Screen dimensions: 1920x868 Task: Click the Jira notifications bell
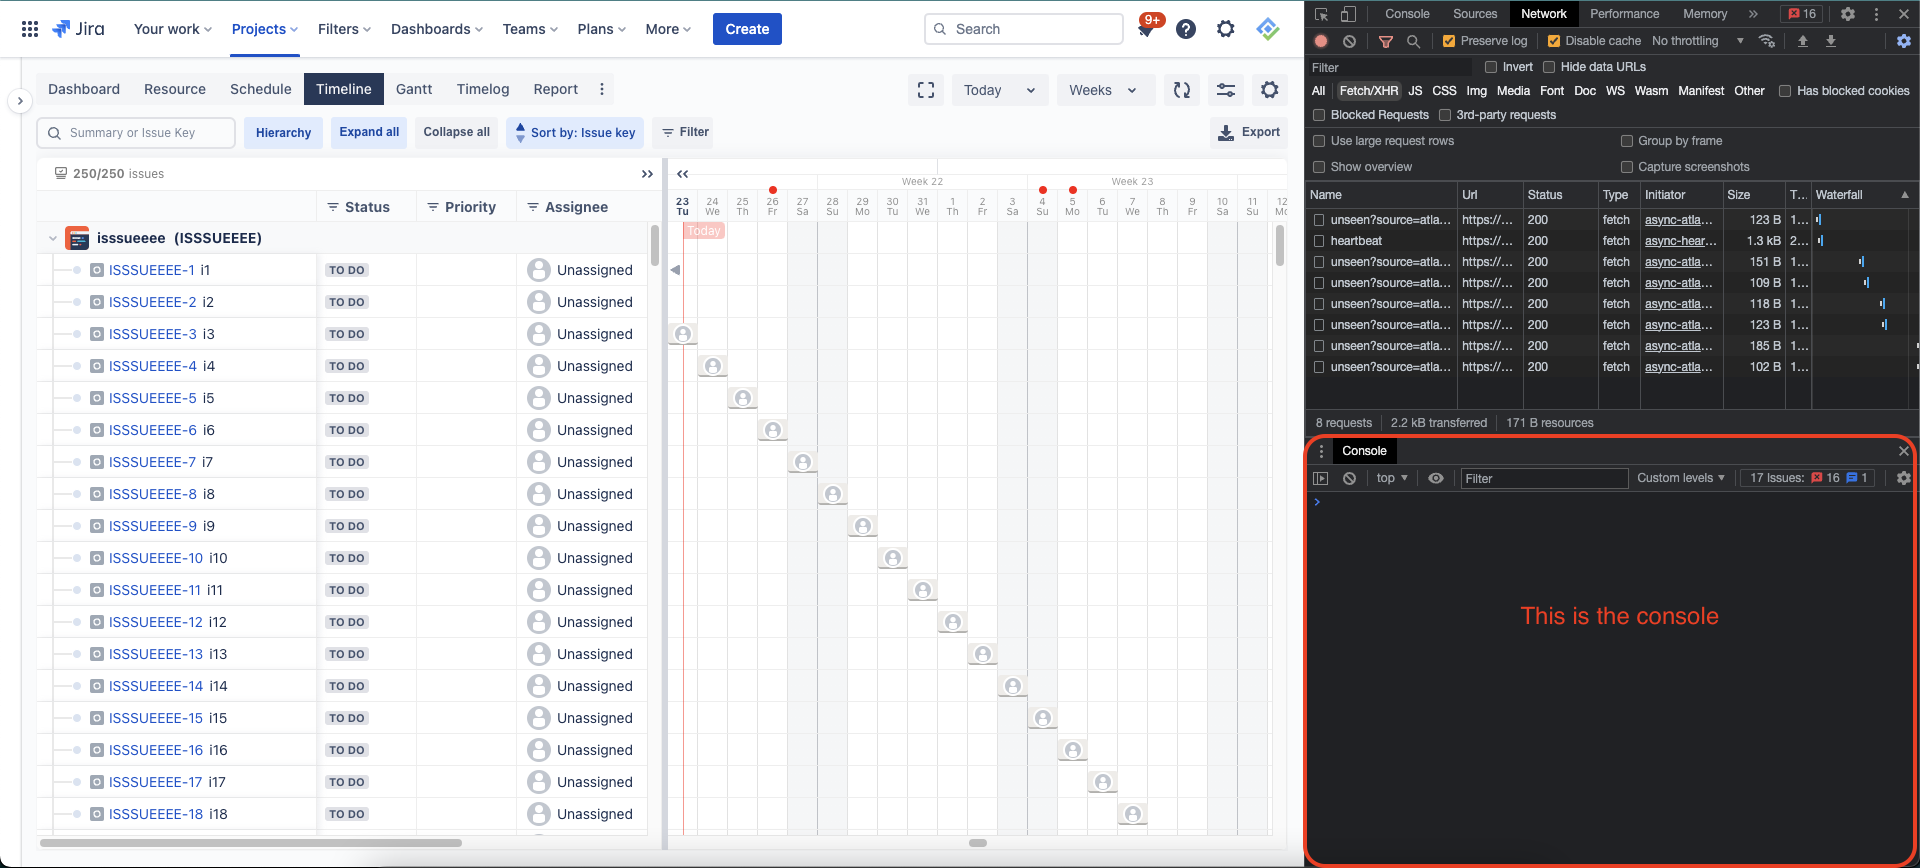coord(1146,30)
